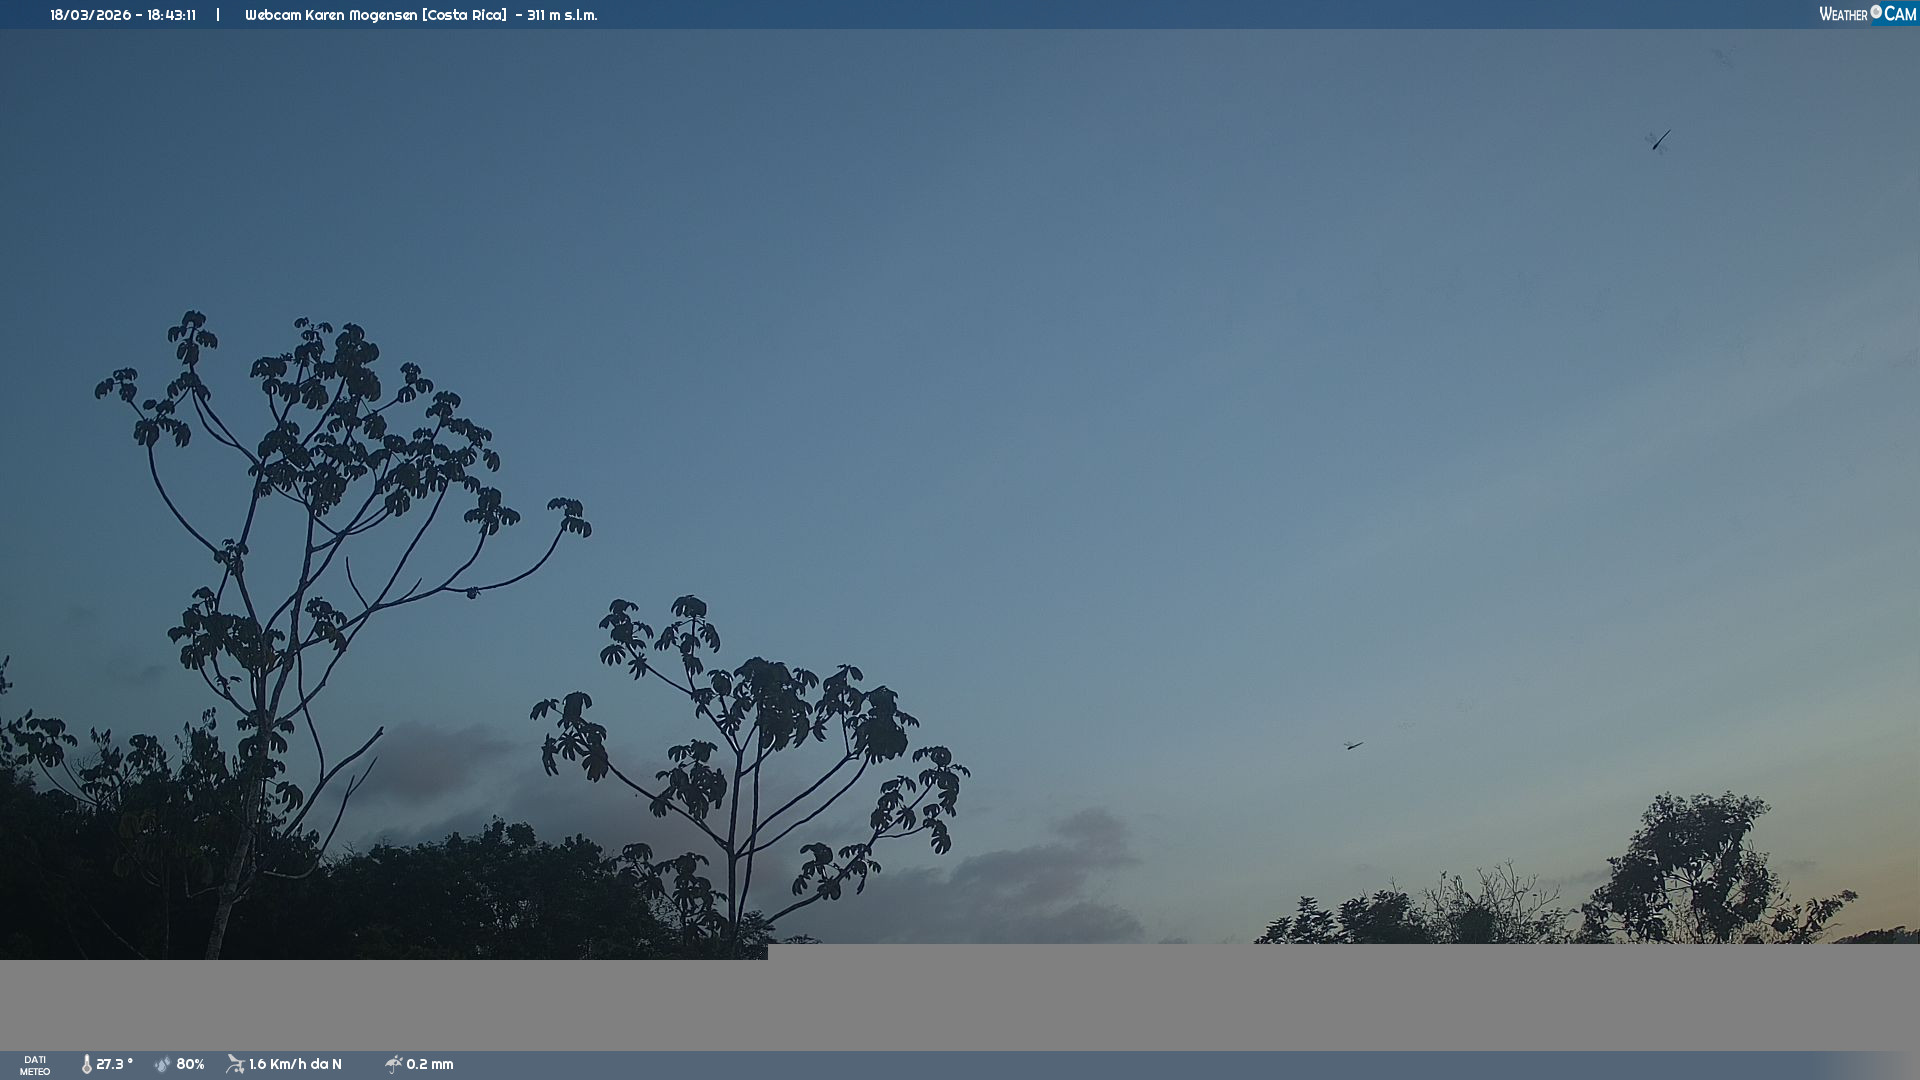The image size is (1920, 1080).
Task: Click the humidity water drops icon
Action: coord(163,1064)
